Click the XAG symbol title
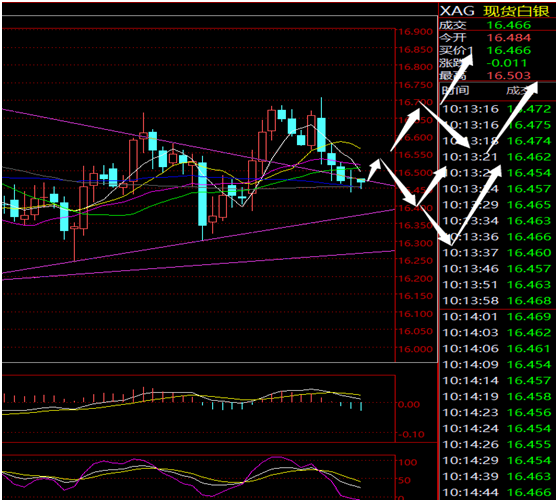The height and width of the screenshot is (502, 558). click(457, 11)
